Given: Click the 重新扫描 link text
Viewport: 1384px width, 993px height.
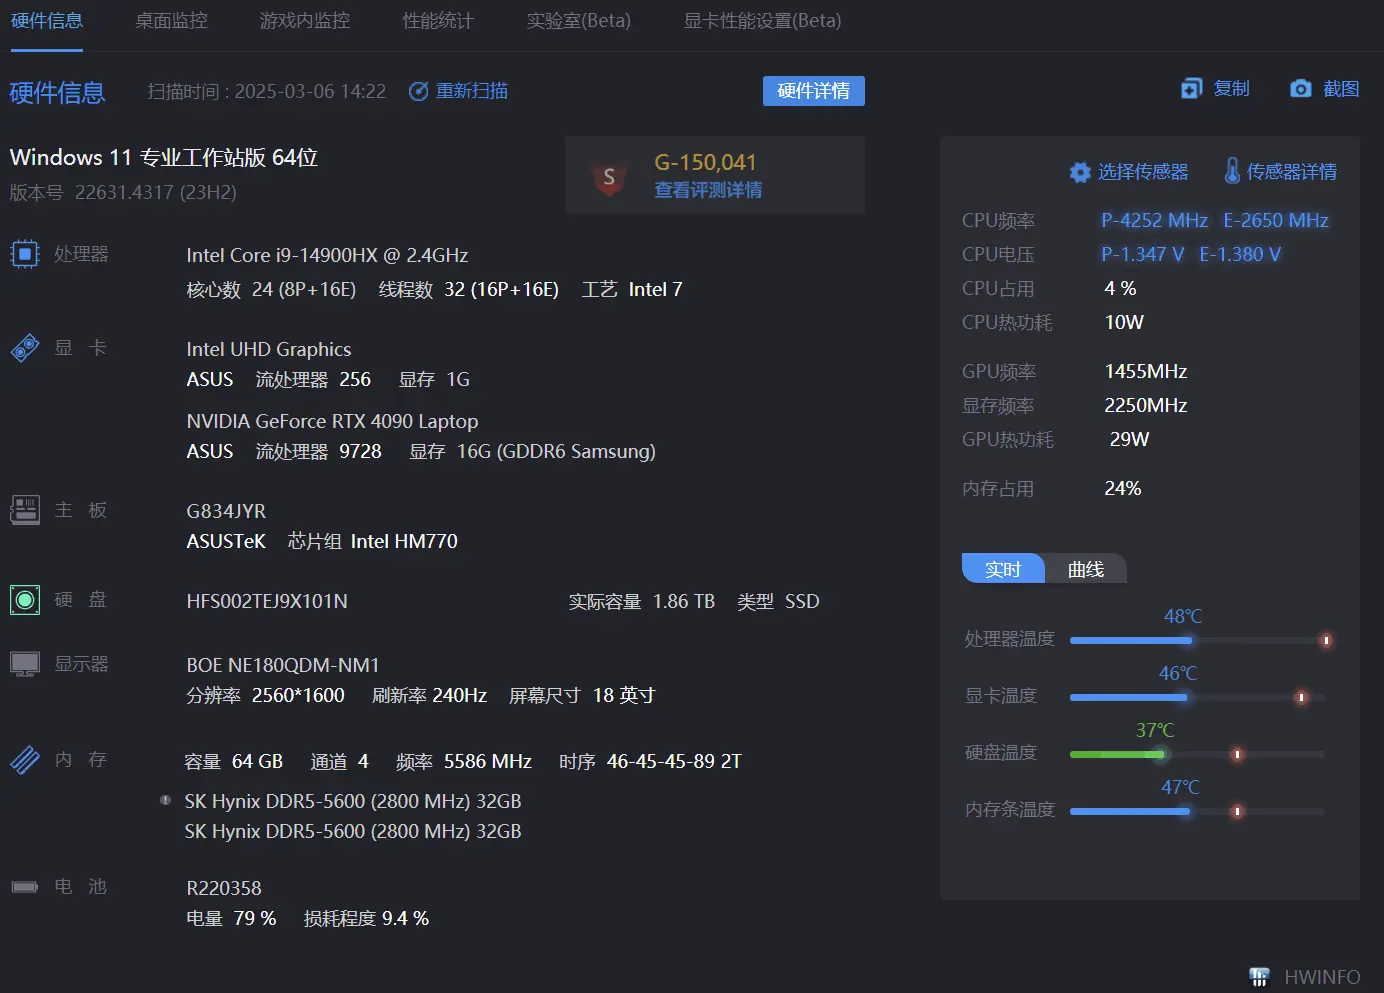Looking at the screenshot, I should tap(472, 91).
